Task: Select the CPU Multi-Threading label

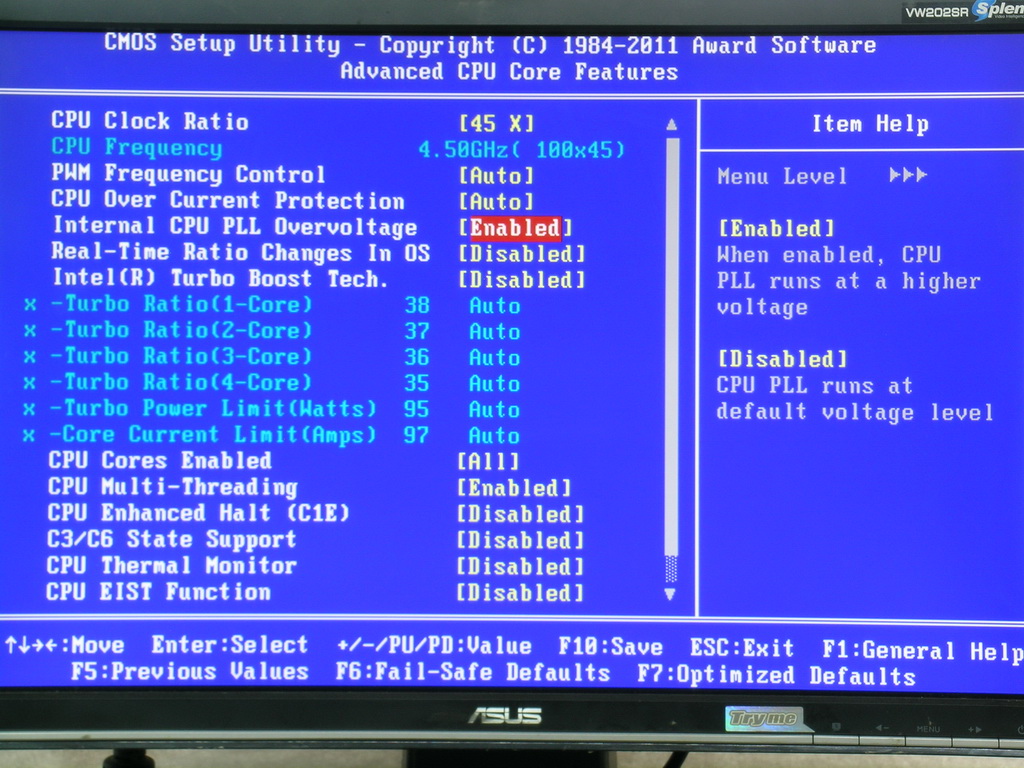Action: [173, 487]
